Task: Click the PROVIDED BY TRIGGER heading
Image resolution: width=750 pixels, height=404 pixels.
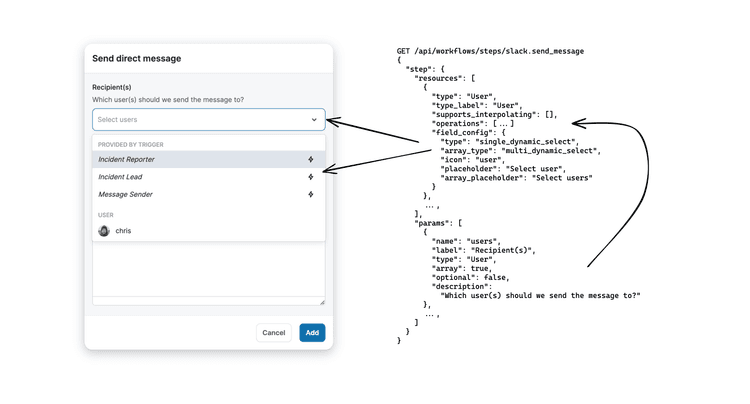Action: 131,144
